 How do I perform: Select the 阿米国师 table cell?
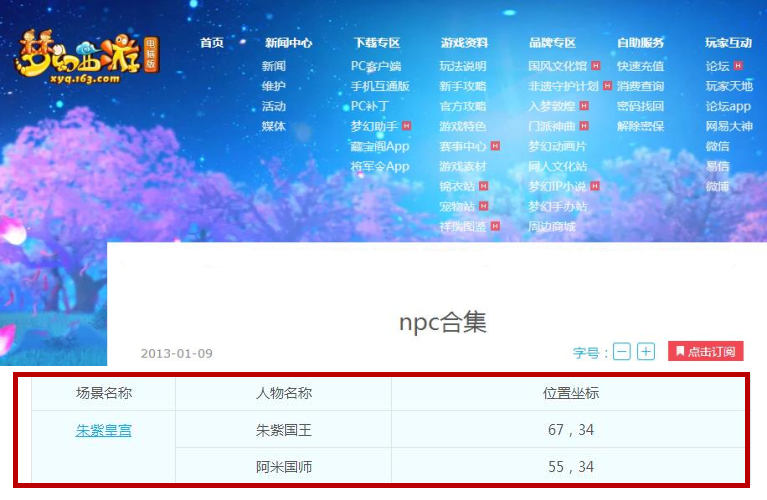(x=284, y=466)
